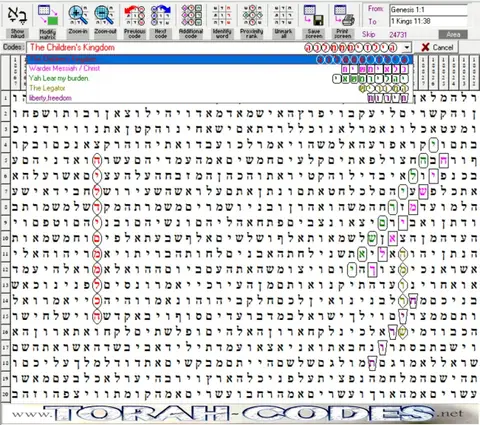
Task: Open the Codes dropdown arrow
Action: point(407,48)
